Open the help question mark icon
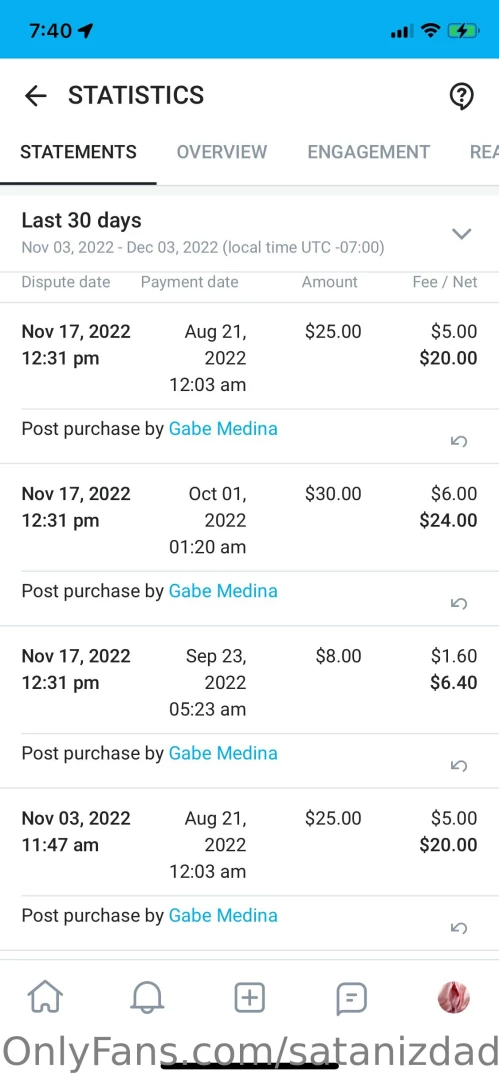Image resolution: width=499 pixels, height=1080 pixels. coord(461,96)
